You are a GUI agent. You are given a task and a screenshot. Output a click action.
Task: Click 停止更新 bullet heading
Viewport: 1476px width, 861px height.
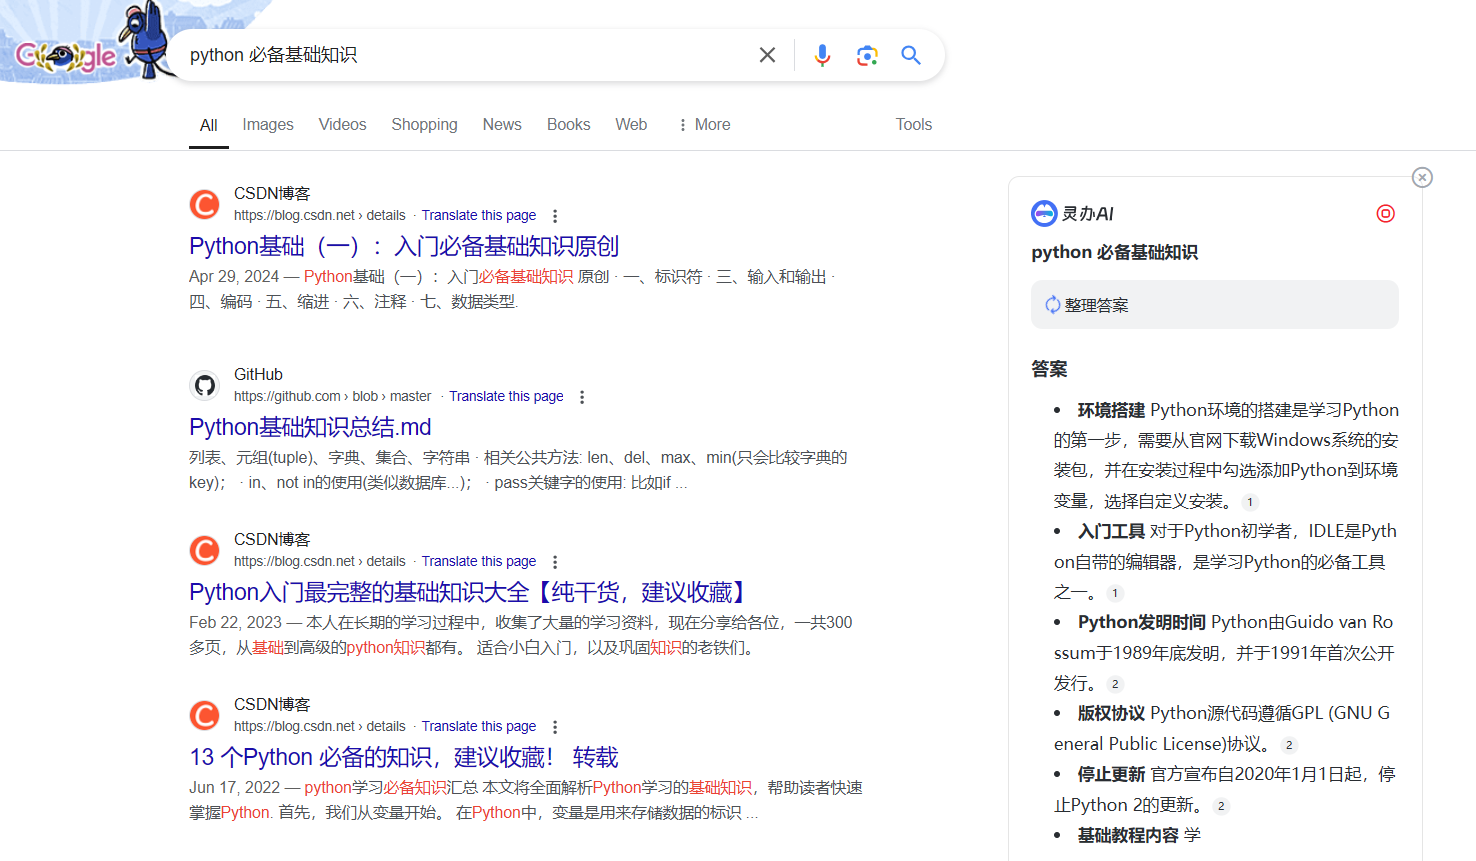(1111, 774)
